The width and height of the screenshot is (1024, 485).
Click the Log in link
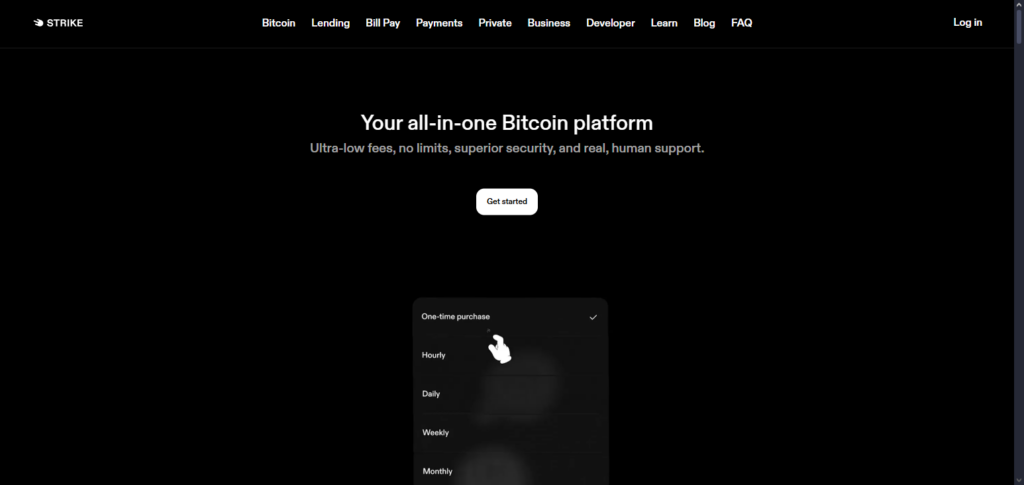click(x=967, y=22)
